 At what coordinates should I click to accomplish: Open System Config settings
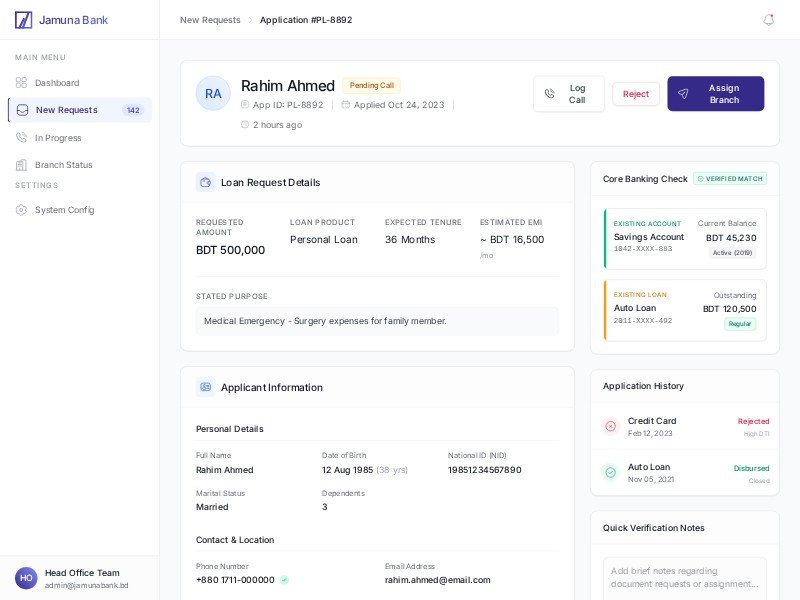(x=64, y=210)
